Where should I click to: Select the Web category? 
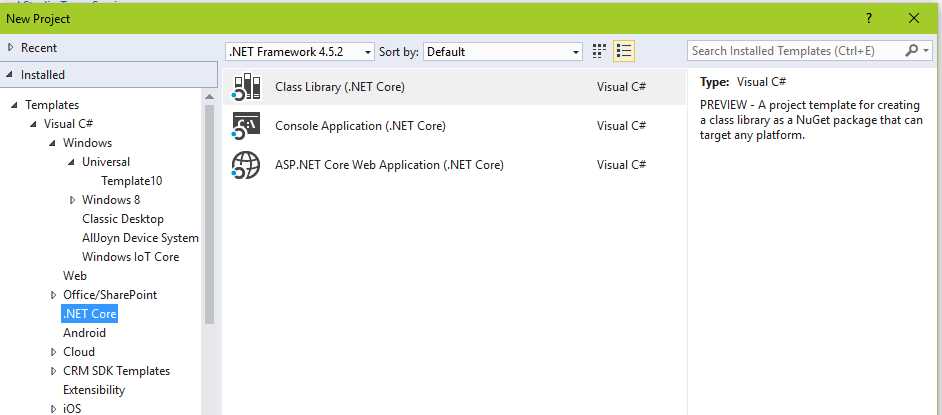(x=74, y=276)
